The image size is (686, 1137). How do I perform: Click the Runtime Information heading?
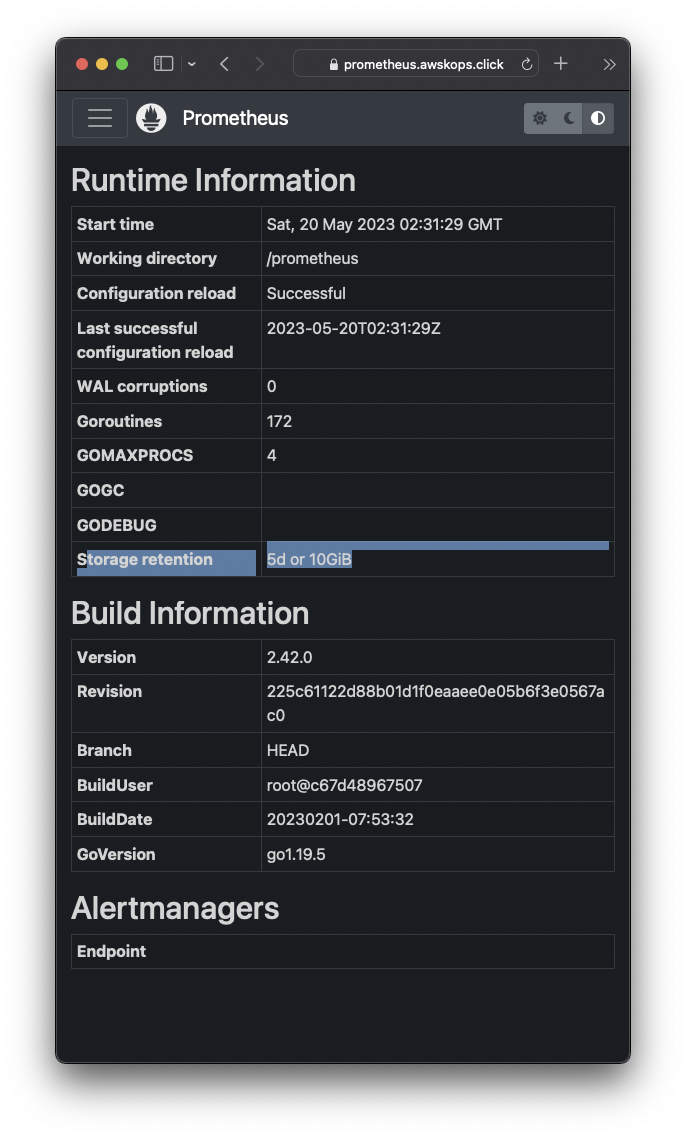(213, 180)
